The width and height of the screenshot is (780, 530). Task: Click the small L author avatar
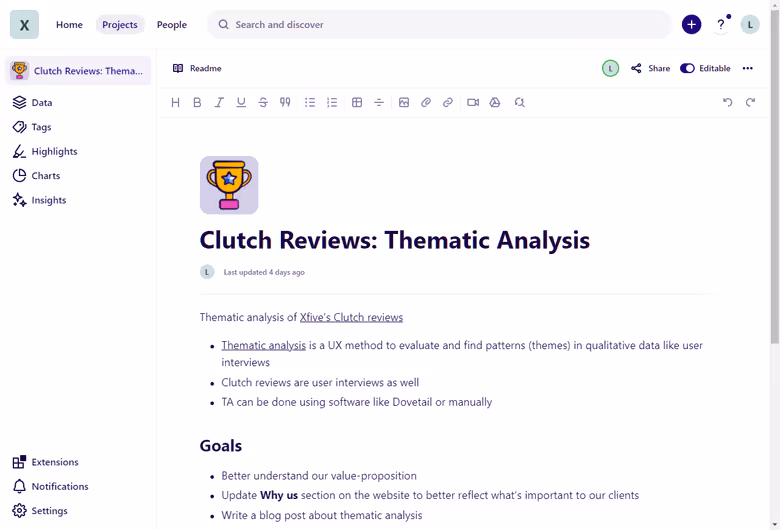click(207, 272)
